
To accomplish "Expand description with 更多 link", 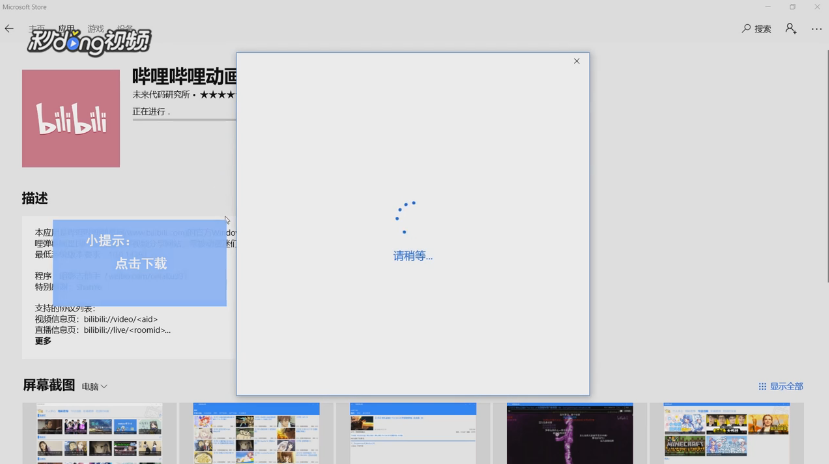I will point(43,341).
